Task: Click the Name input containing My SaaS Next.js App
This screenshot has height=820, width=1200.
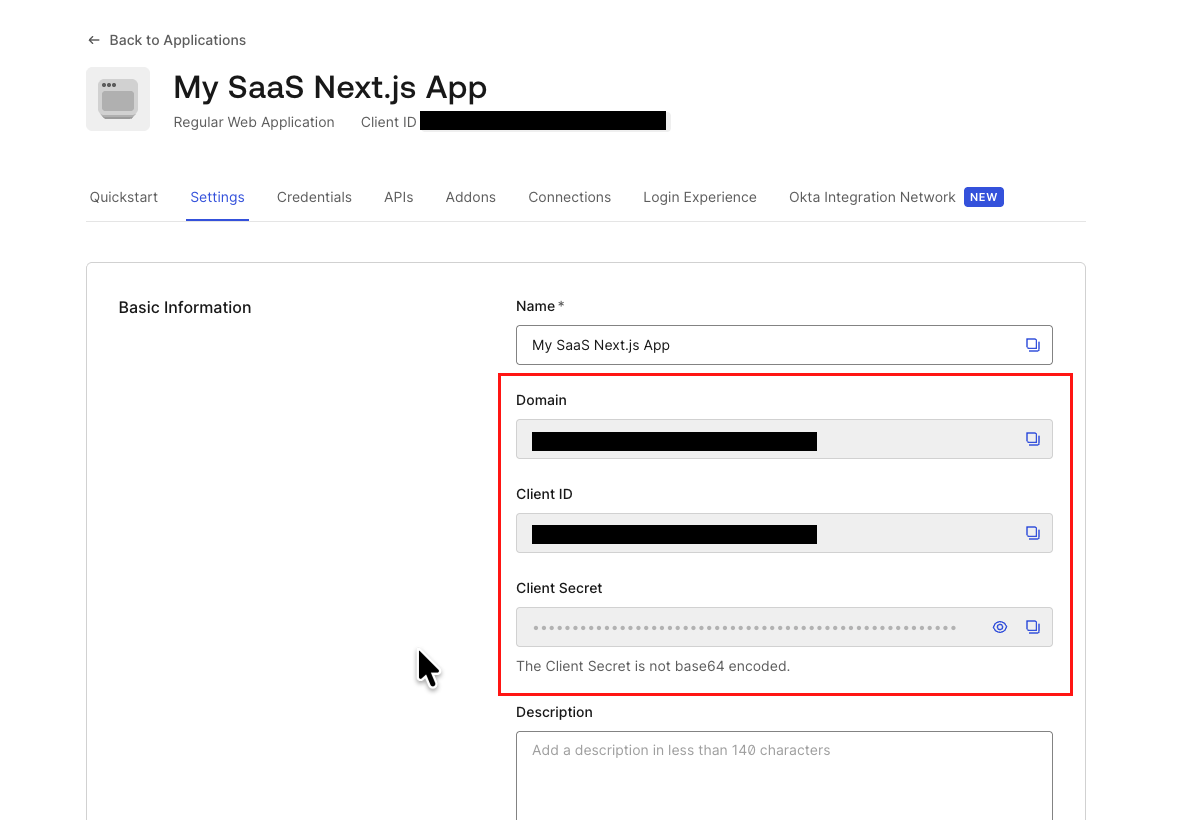Action: click(x=760, y=344)
